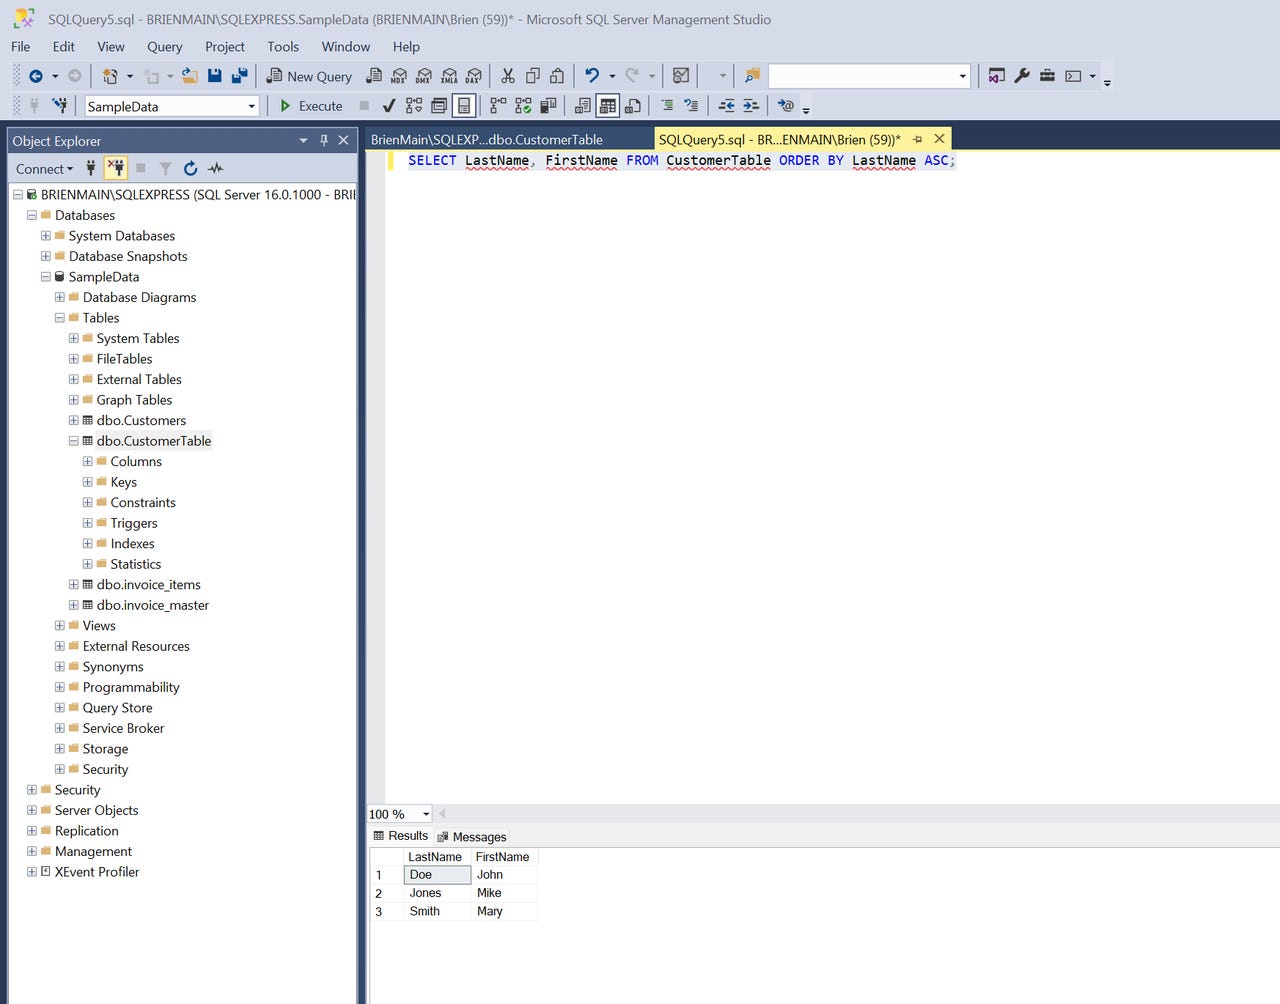Toggle comment on selected lines

(x=667, y=105)
